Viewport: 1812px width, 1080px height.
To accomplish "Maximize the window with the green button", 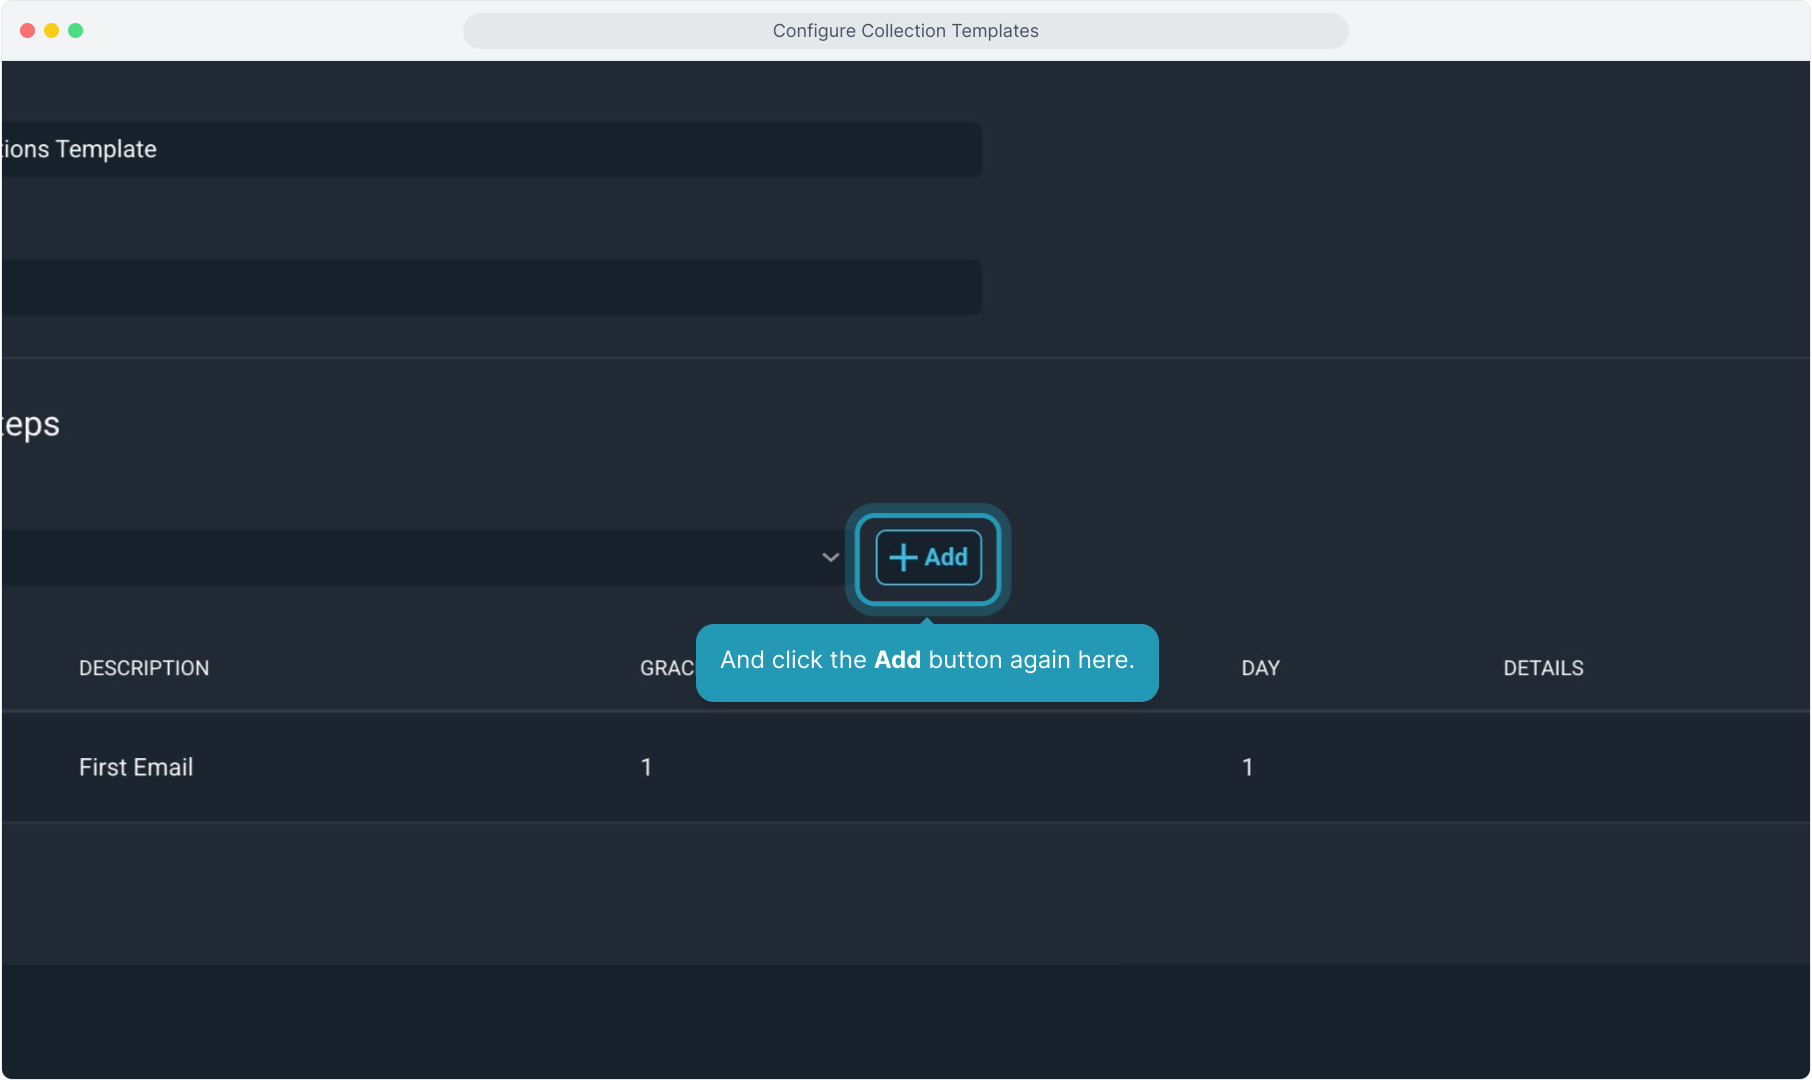I will point(75,31).
